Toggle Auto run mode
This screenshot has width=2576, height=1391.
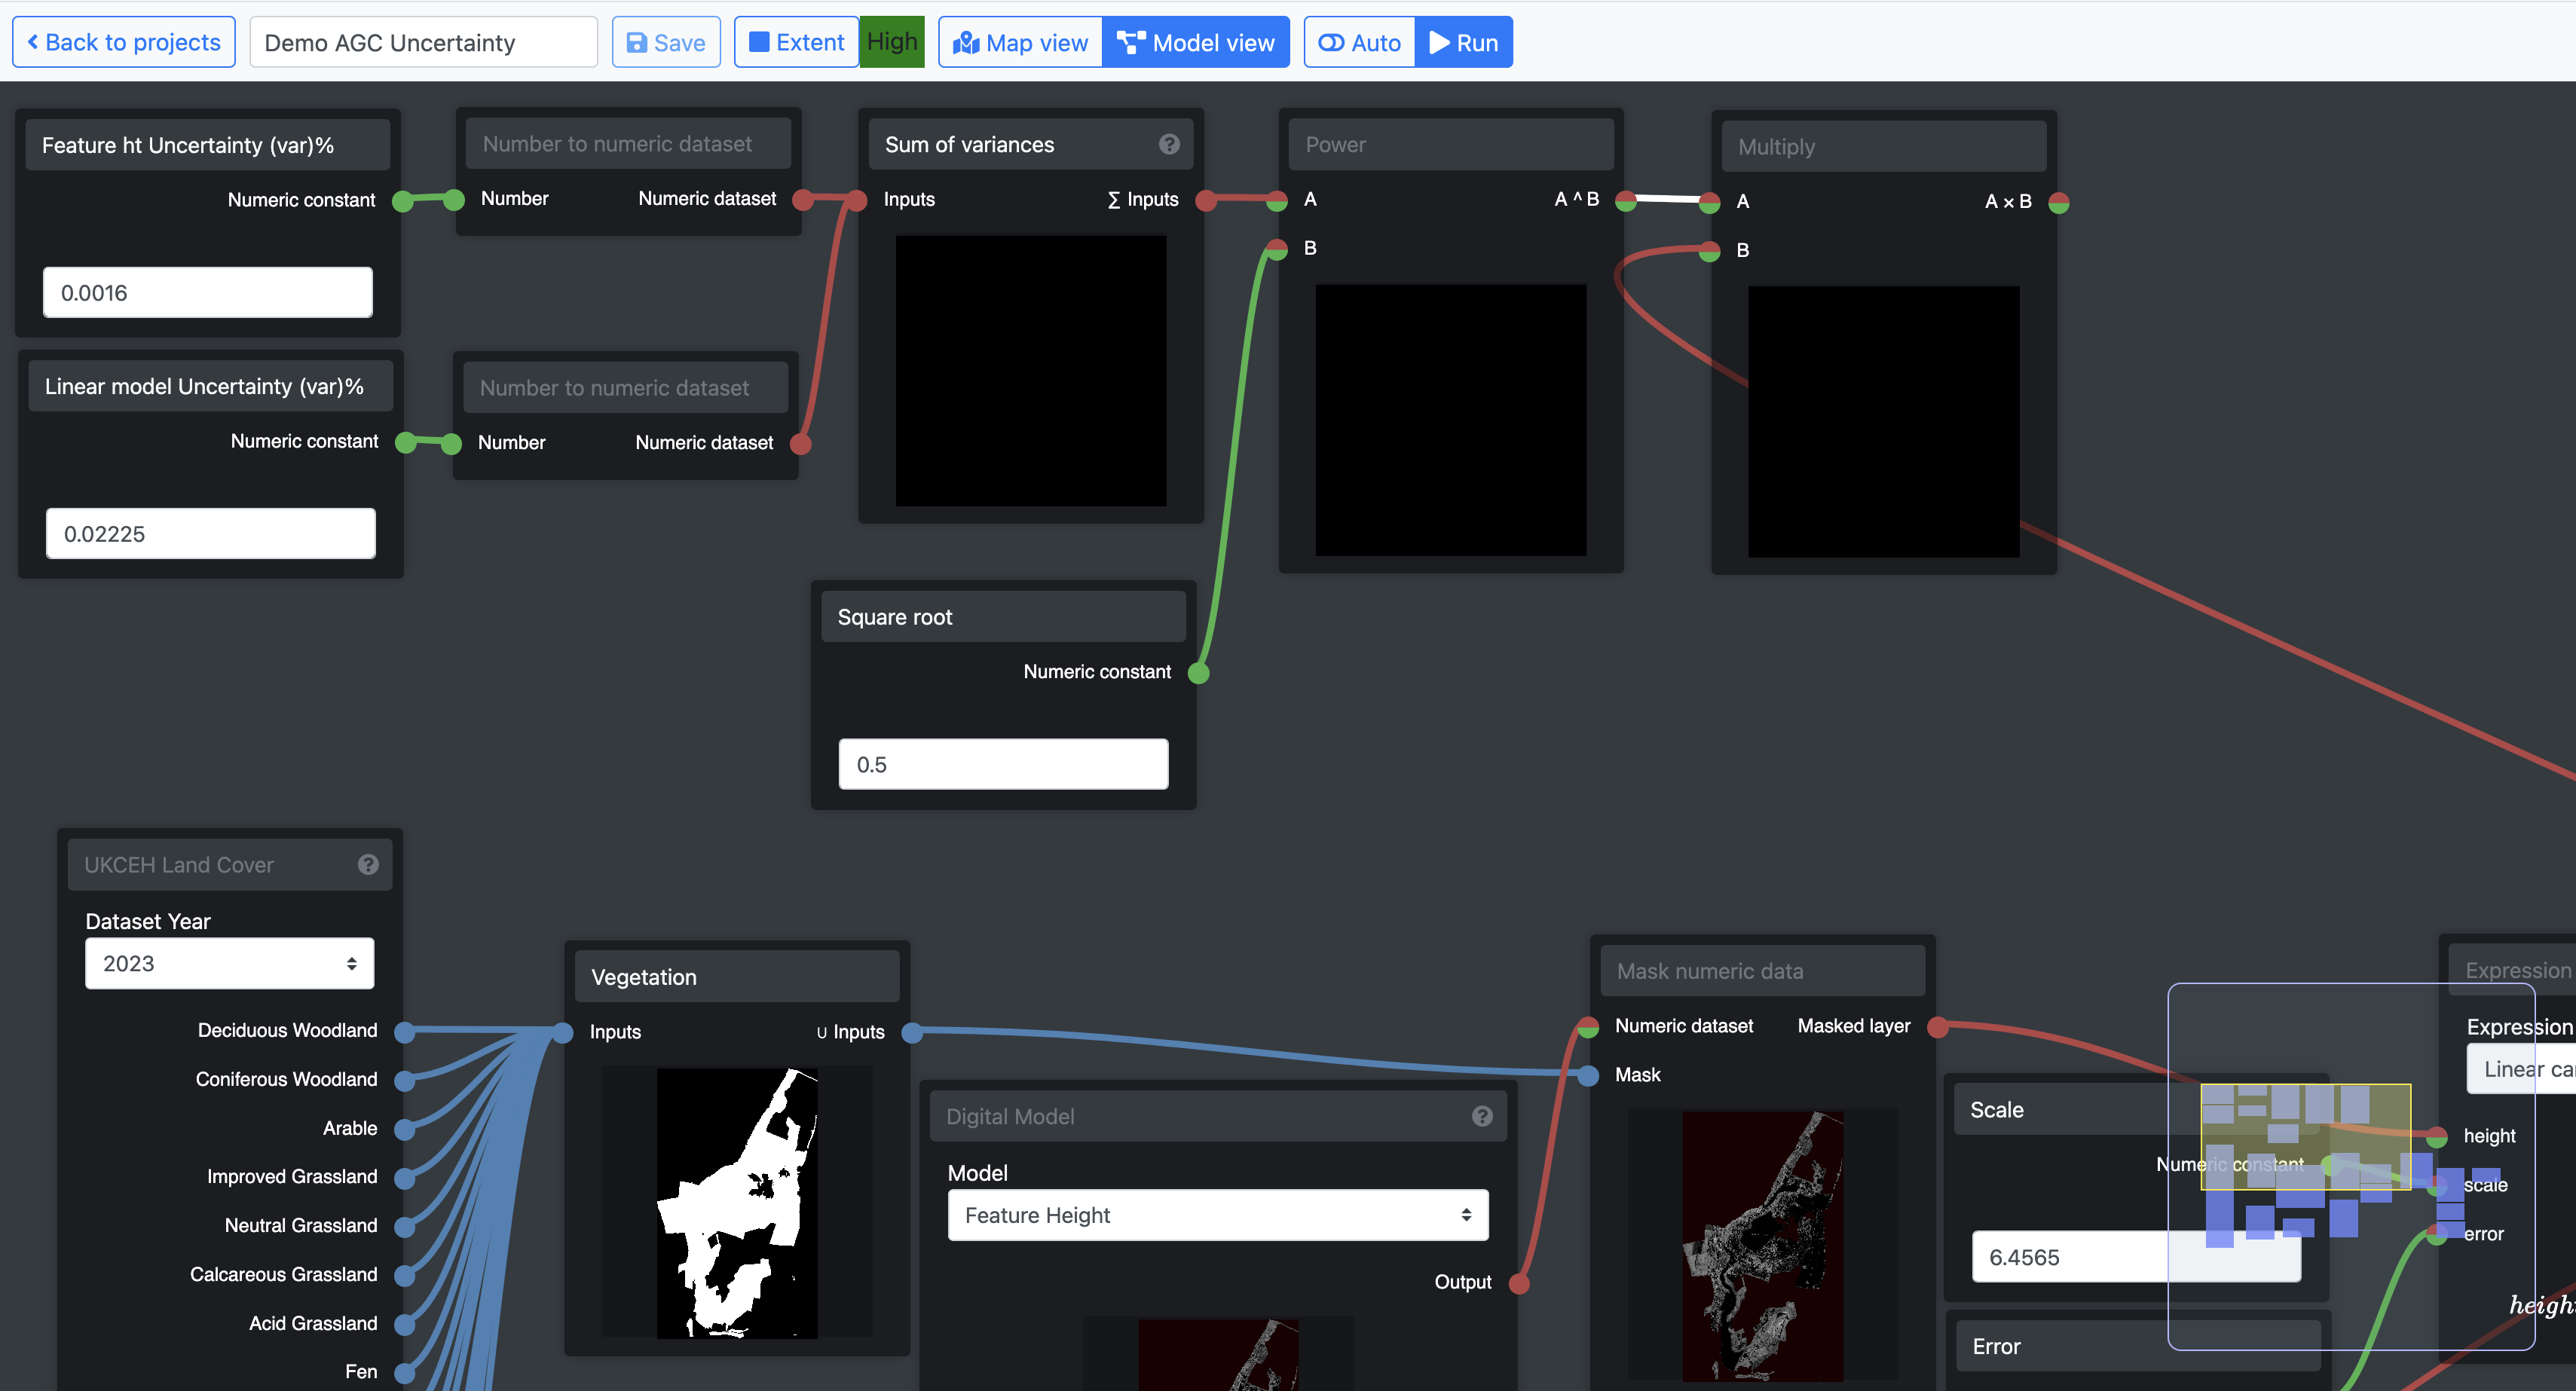(x=1359, y=42)
